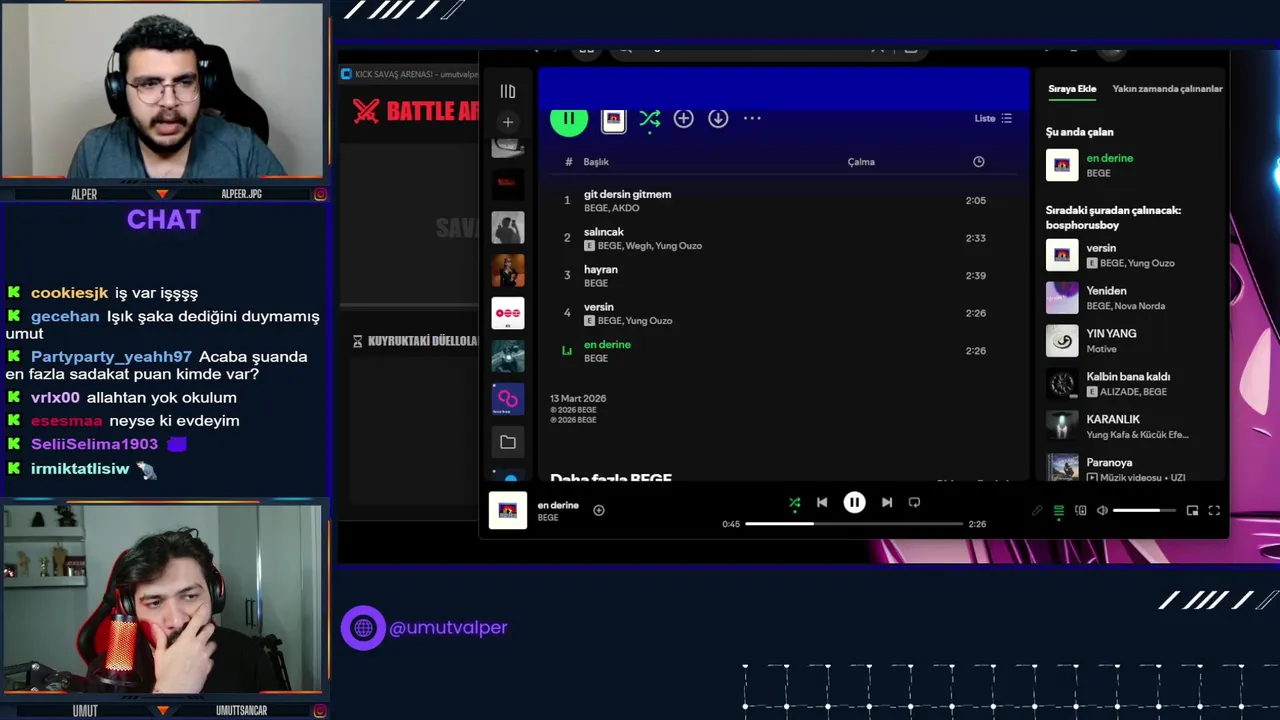Click the Çalma plays column header
Viewport: 1280px width, 720px height.
tap(861, 162)
